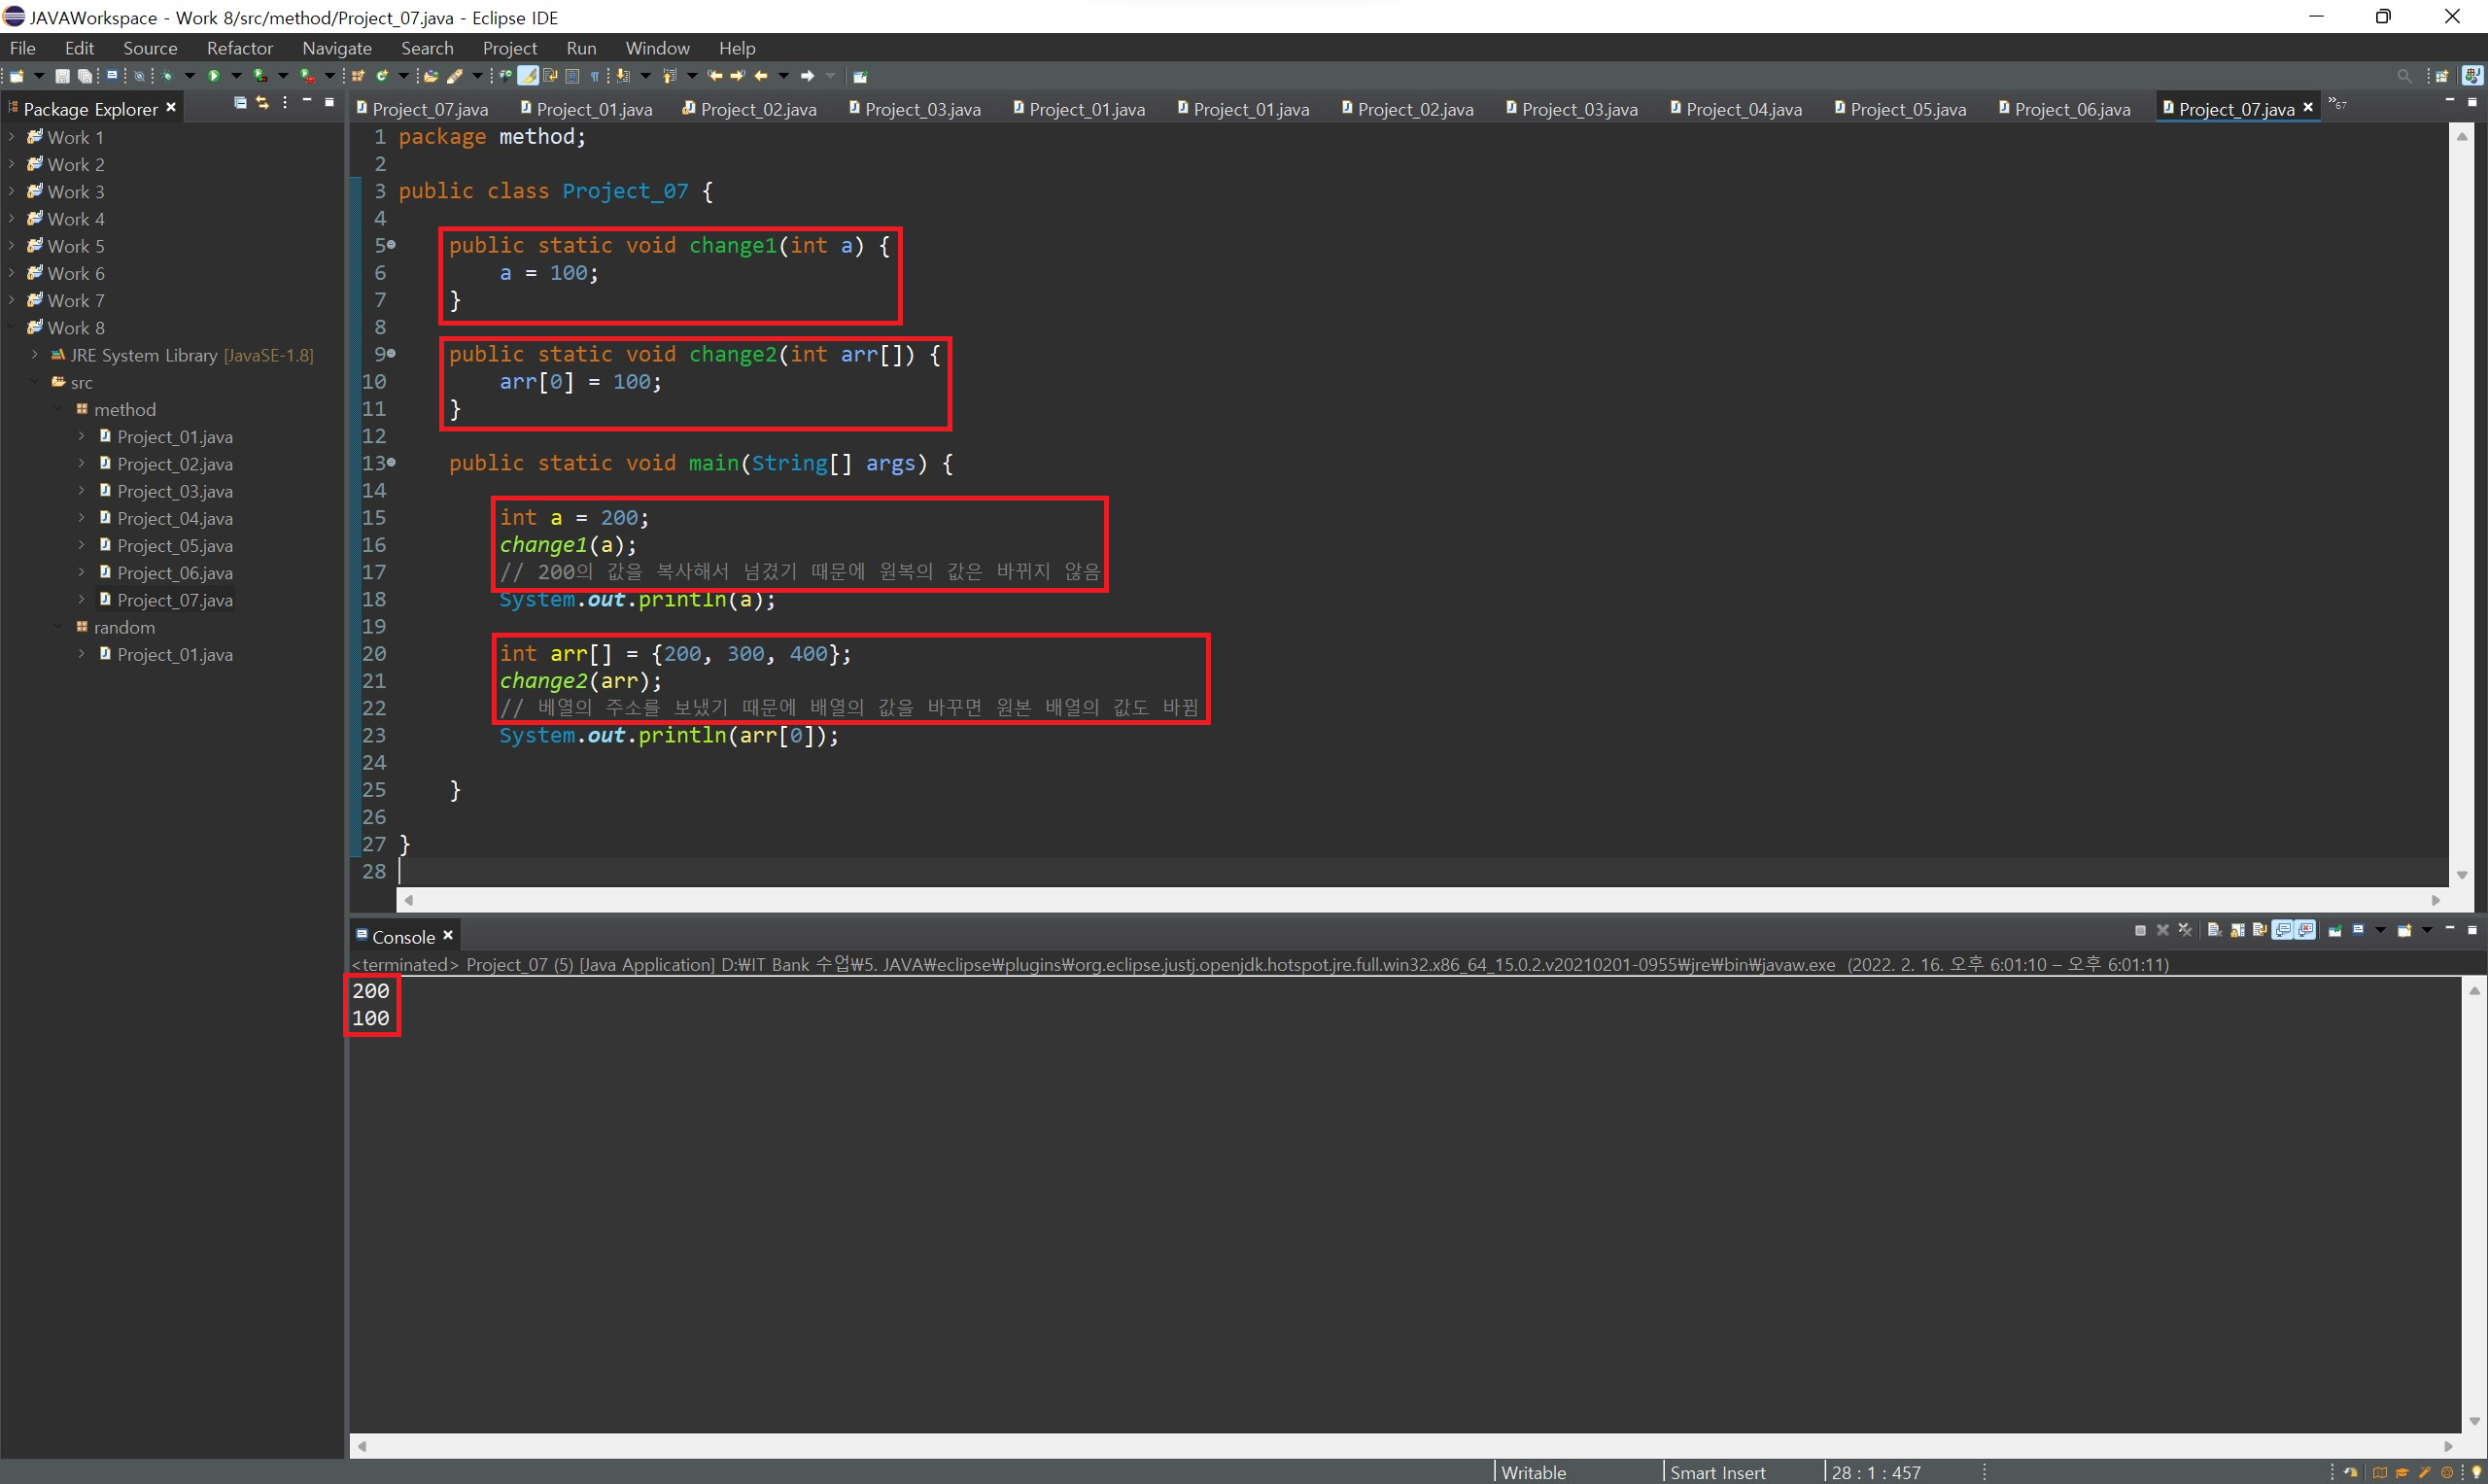Screen dimensions: 2488x1484
Task: Open the Run button dropdown arrow
Action: [x=237, y=76]
